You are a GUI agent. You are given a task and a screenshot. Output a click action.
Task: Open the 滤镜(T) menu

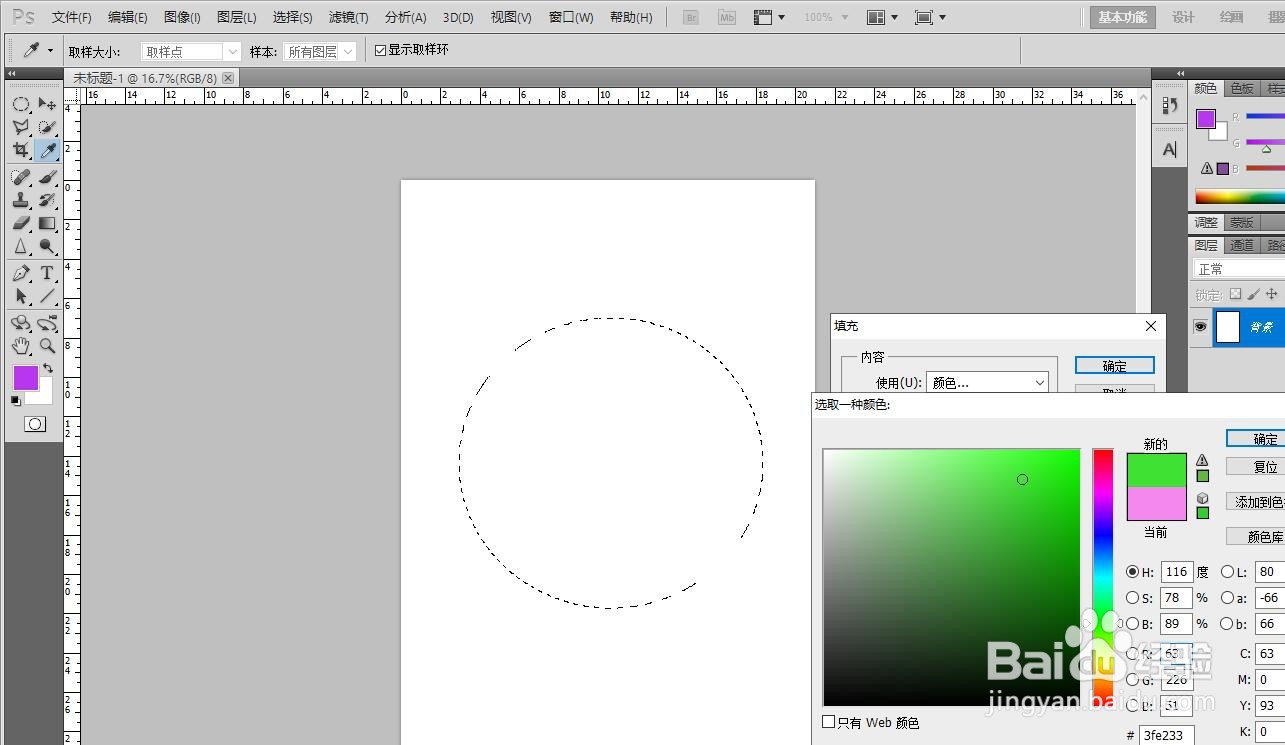(348, 17)
